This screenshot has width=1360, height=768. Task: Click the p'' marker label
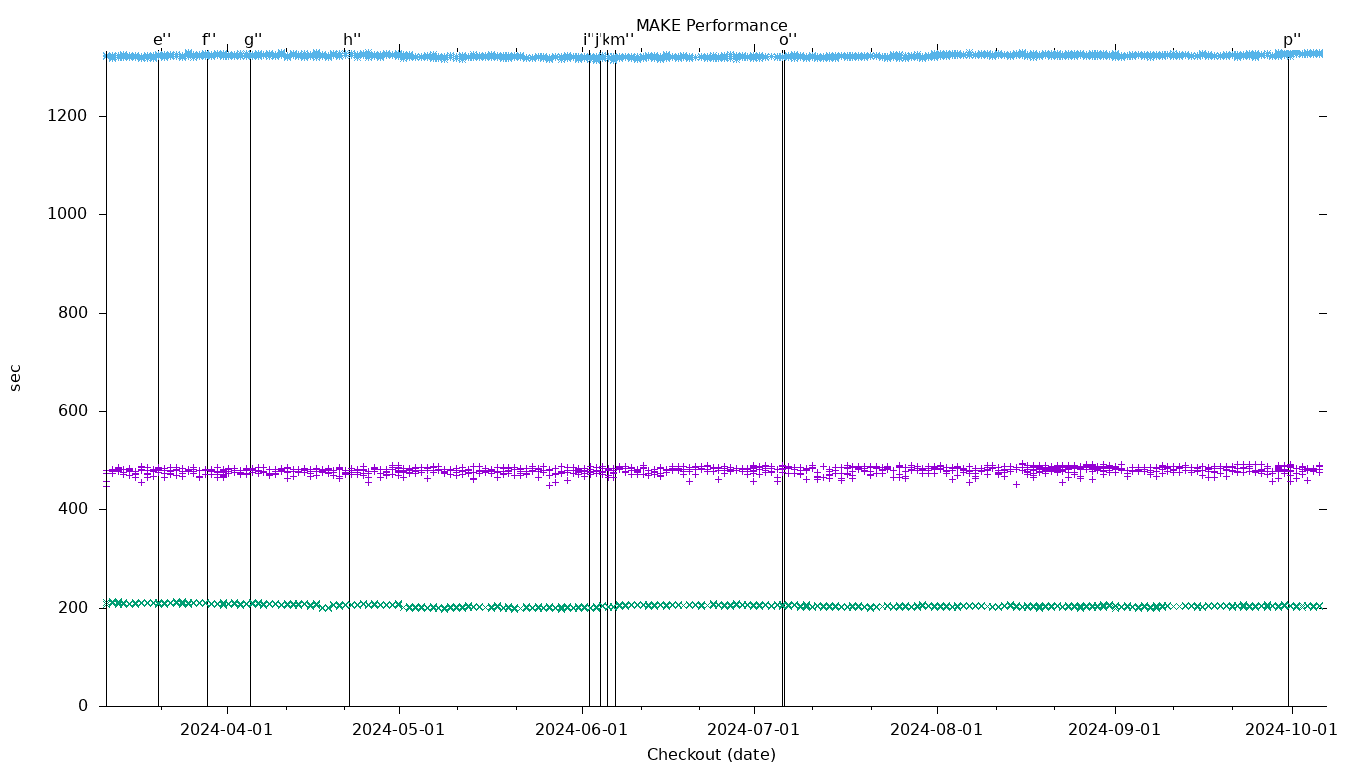[1292, 40]
